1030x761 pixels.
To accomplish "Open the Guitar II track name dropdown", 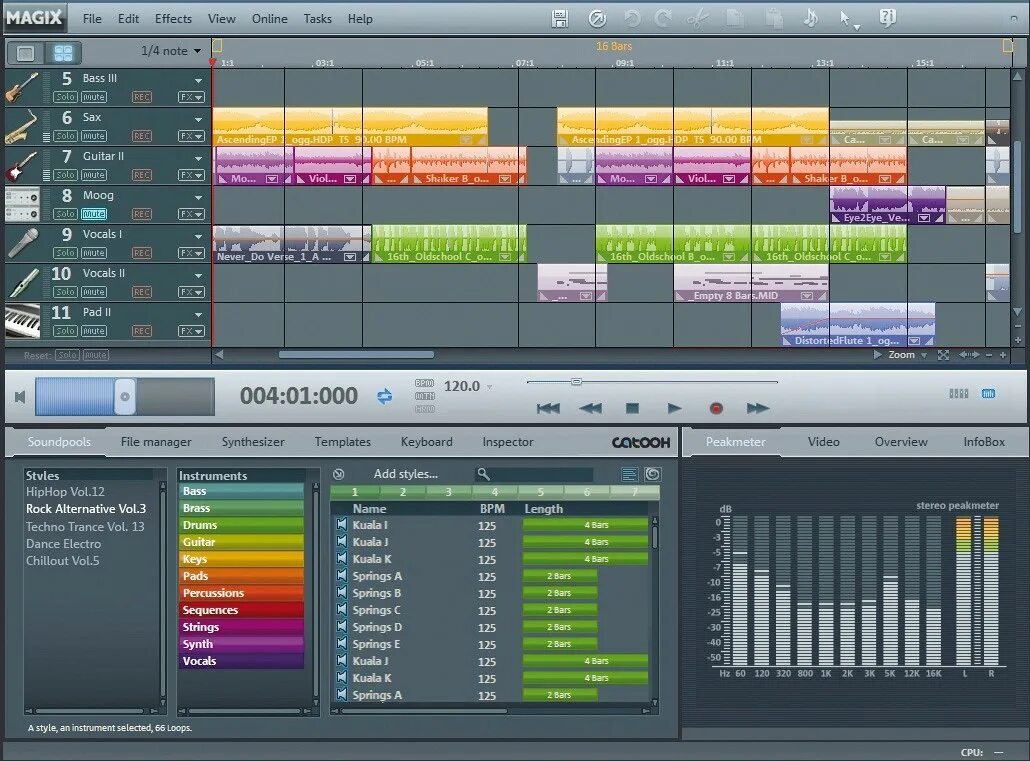I will [x=198, y=158].
